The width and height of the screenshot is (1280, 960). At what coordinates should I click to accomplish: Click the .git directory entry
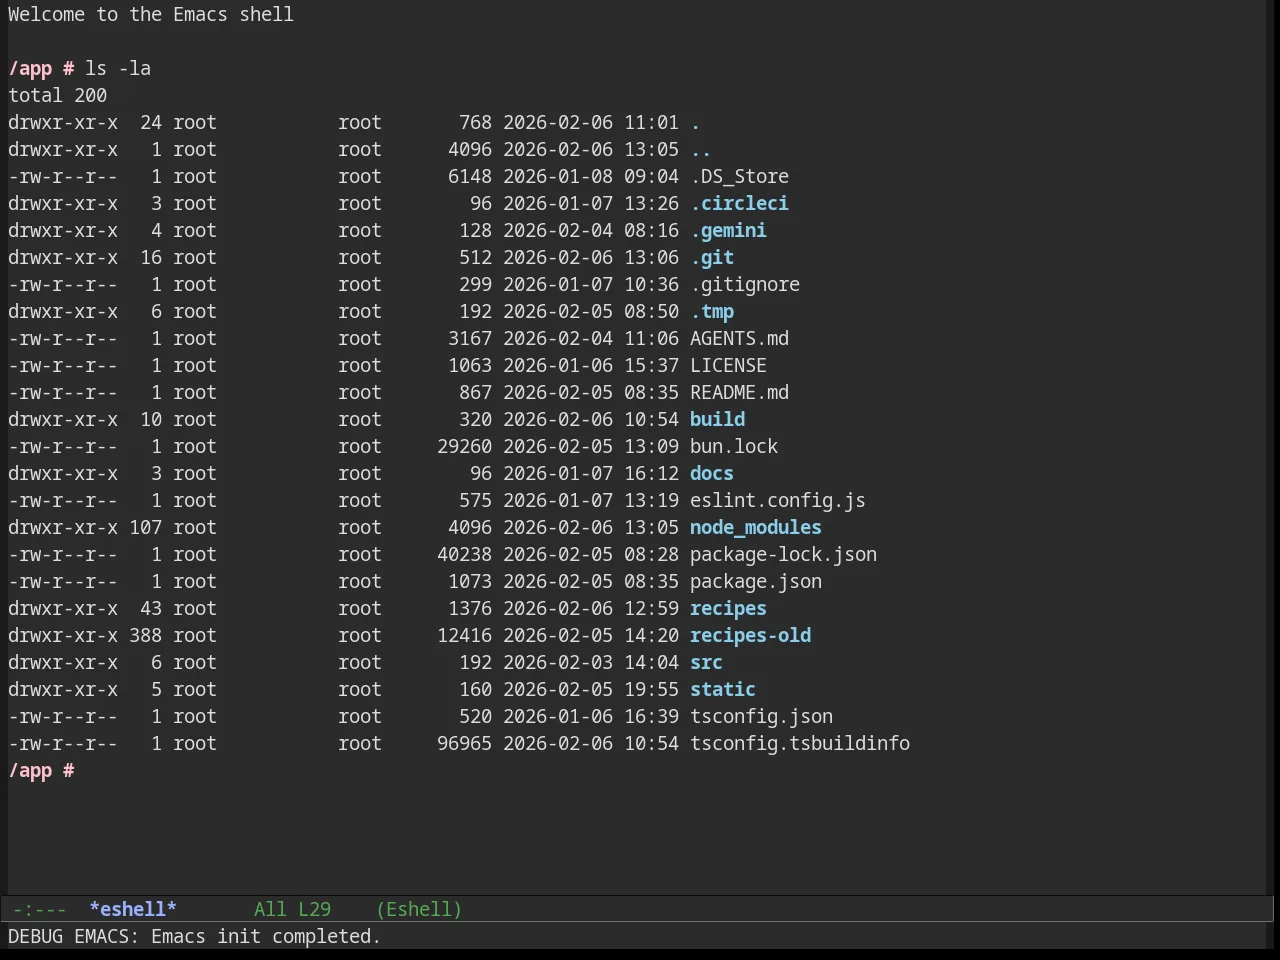(712, 257)
